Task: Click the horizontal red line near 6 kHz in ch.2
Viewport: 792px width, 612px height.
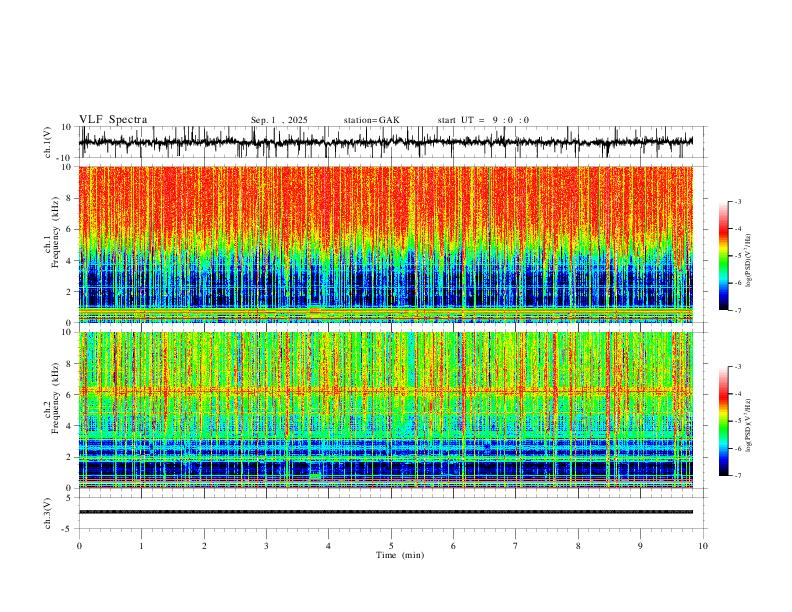Action: pos(386,391)
